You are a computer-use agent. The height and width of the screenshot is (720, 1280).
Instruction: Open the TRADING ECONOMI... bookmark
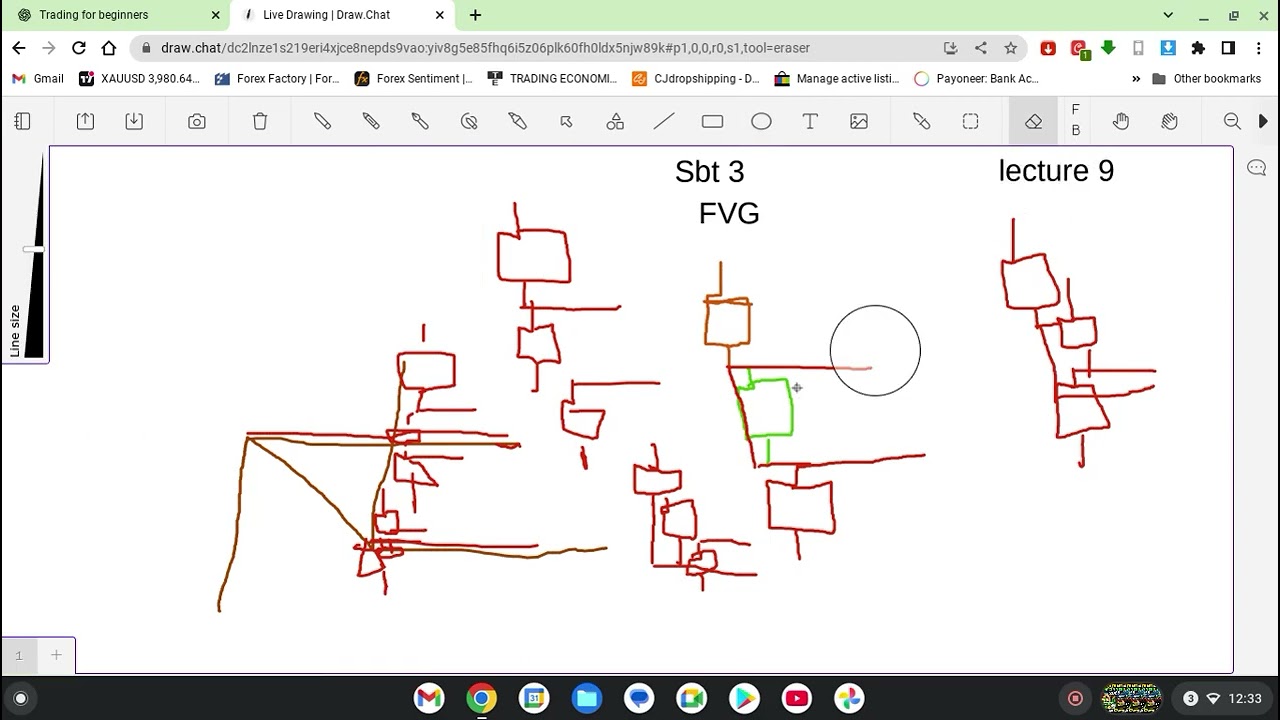pos(552,78)
